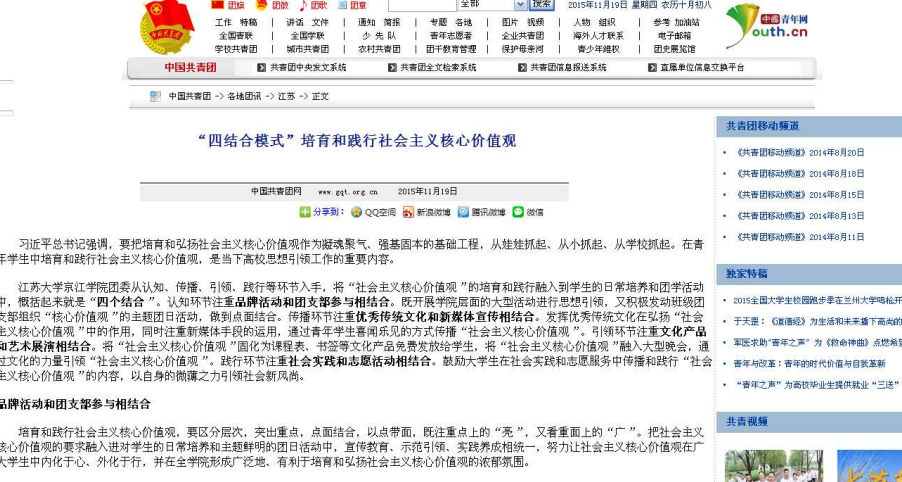Click the green plus 分享到 icon

[305, 212]
